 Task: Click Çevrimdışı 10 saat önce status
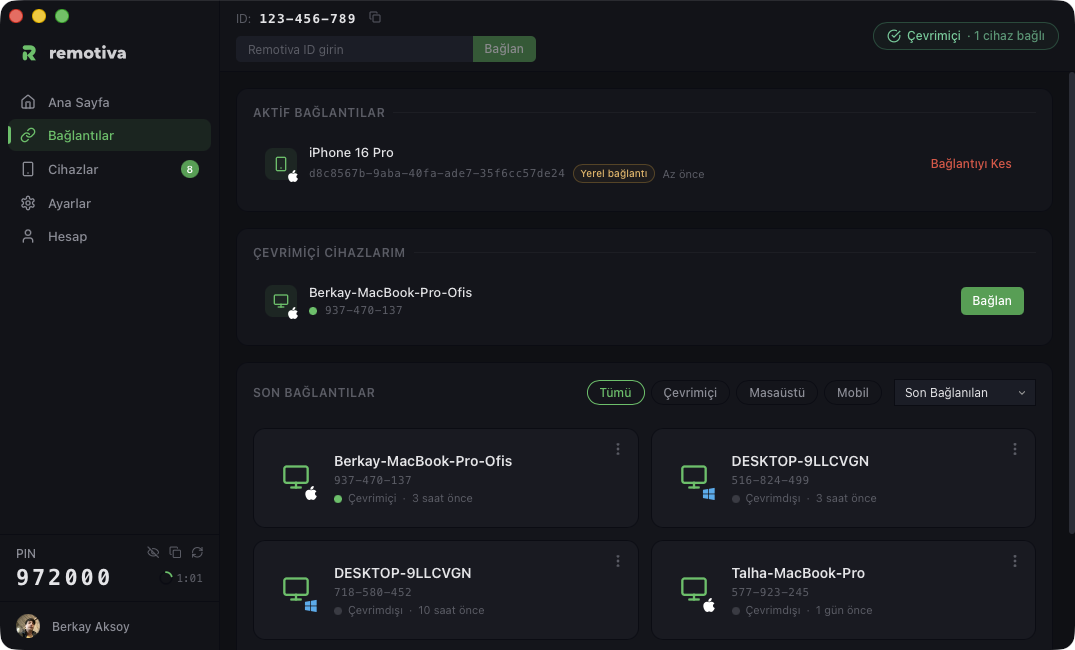(409, 610)
